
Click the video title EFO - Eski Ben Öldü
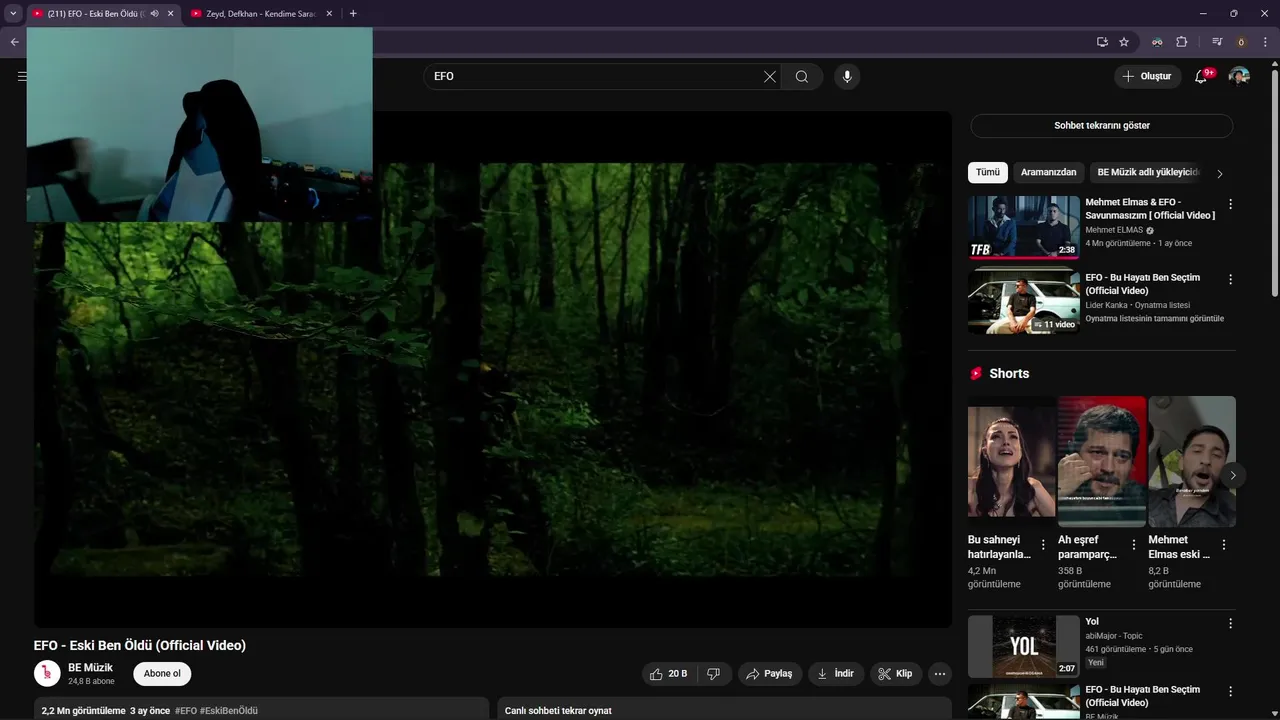coord(140,646)
